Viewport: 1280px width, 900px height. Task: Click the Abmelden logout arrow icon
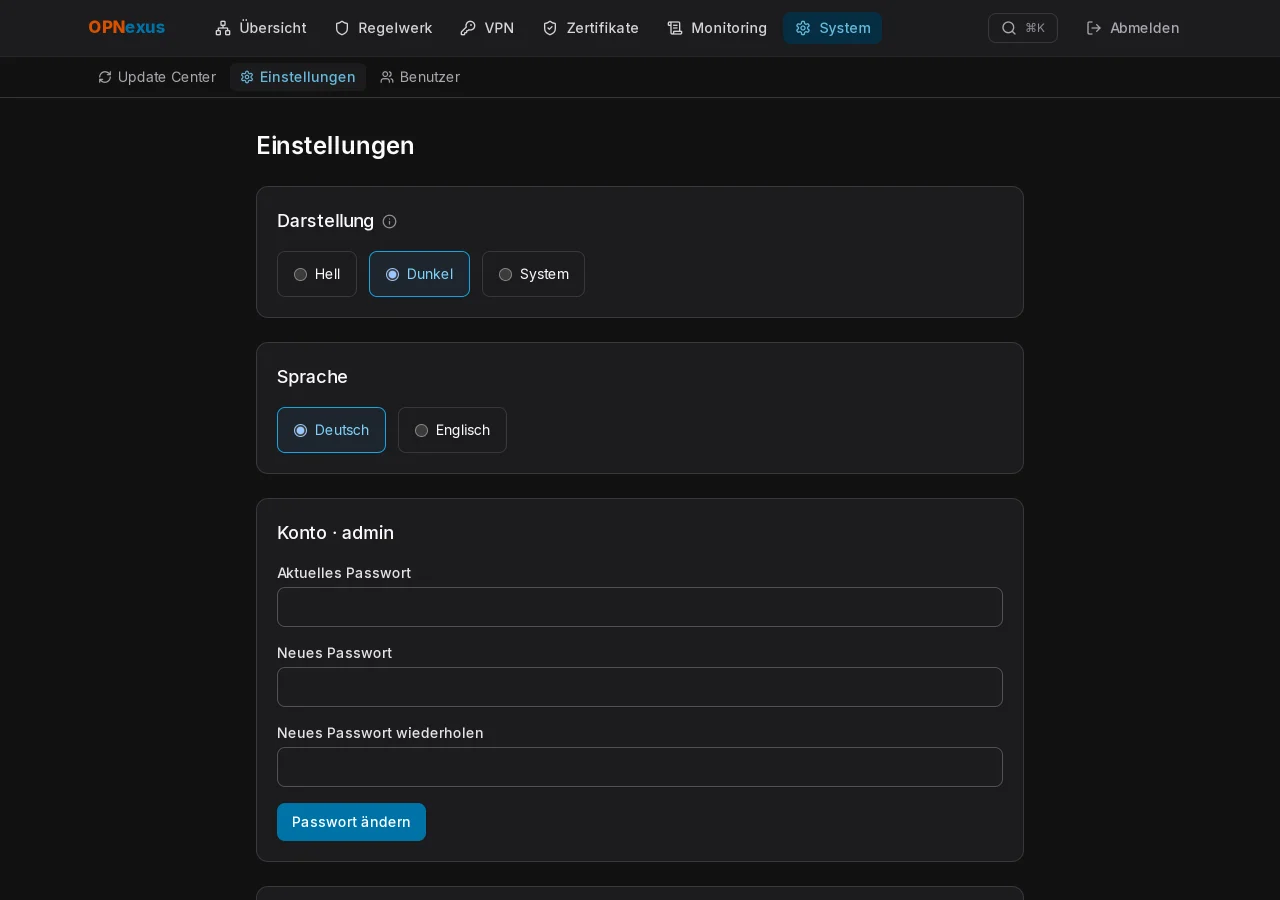coord(1094,28)
